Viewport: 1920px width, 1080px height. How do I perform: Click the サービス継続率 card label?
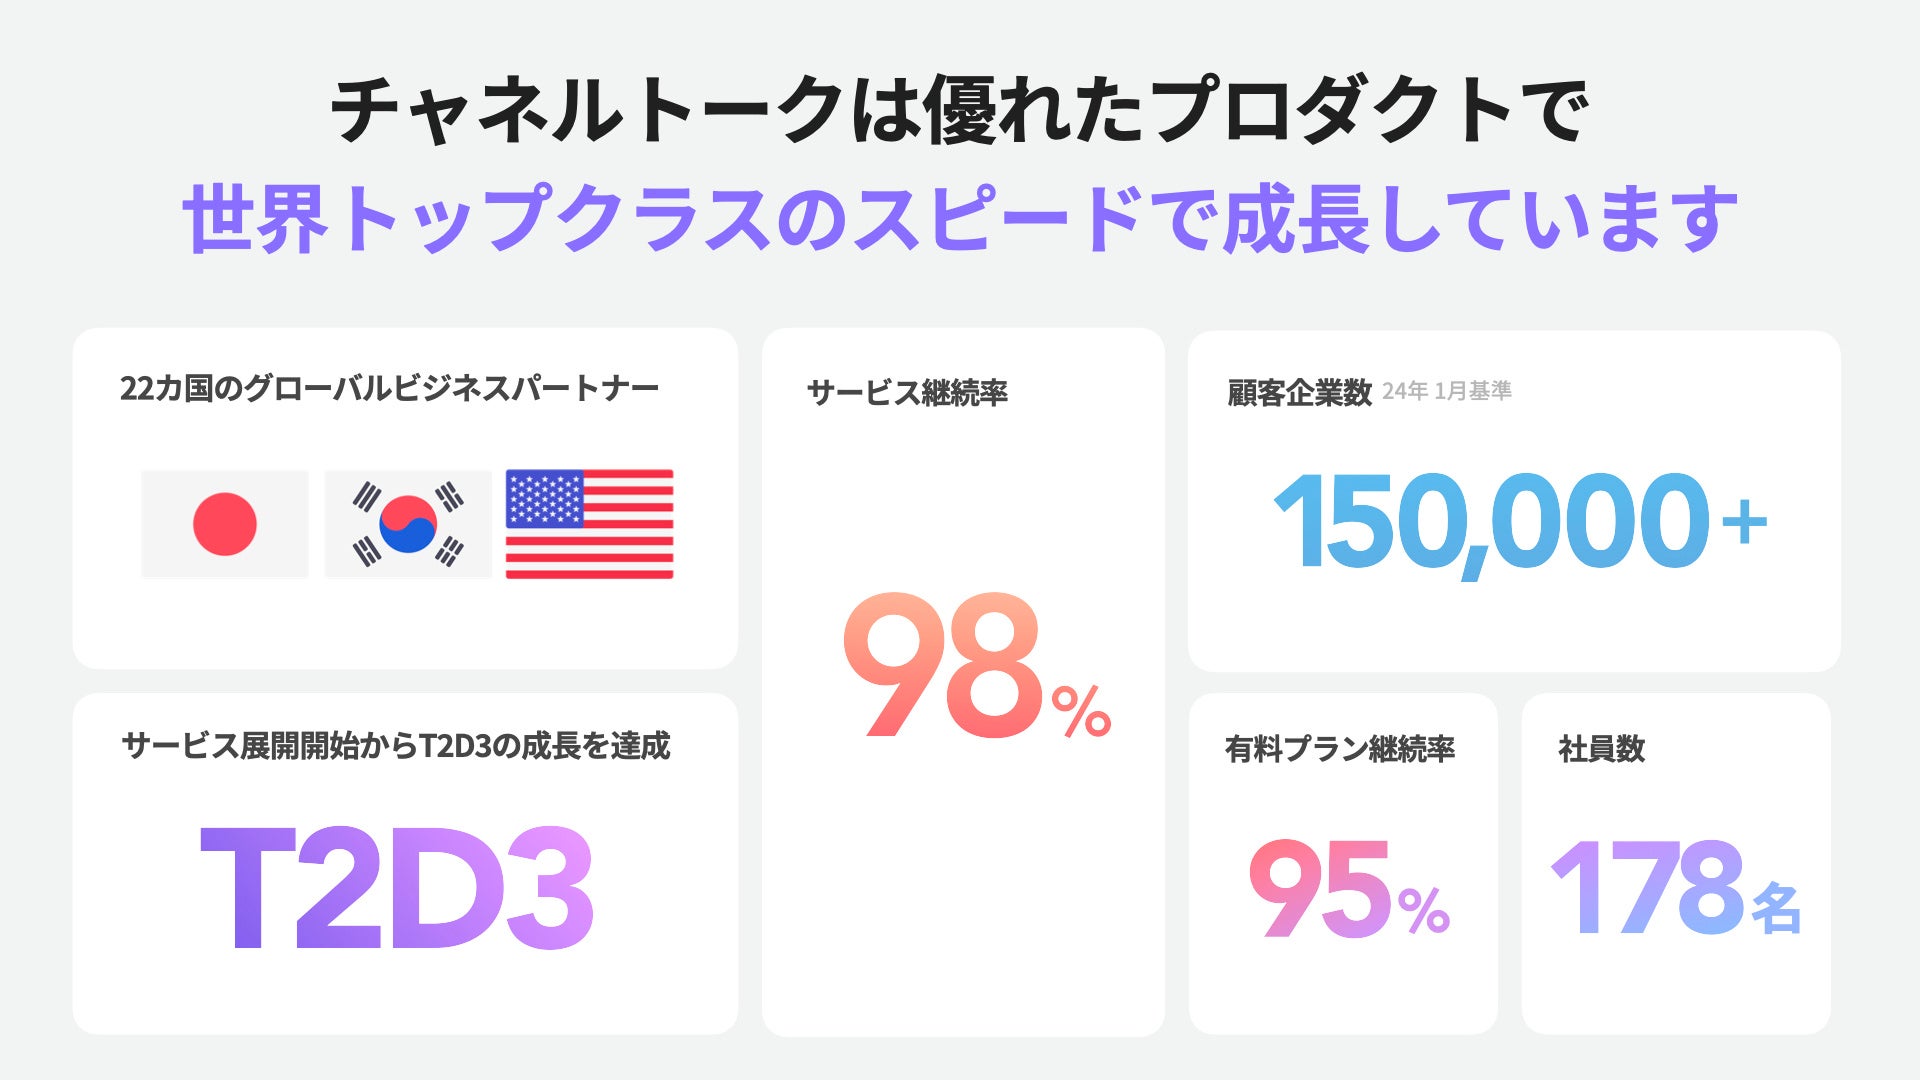pyautogui.click(x=907, y=393)
